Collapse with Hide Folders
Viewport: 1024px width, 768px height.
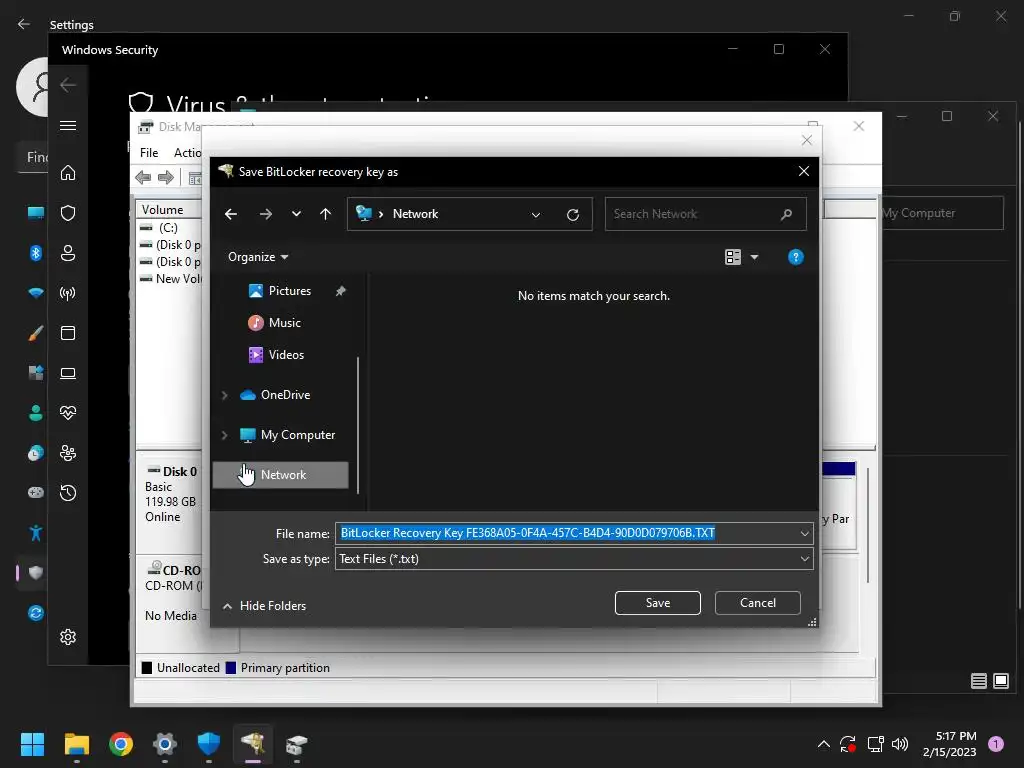click(264, 606)
